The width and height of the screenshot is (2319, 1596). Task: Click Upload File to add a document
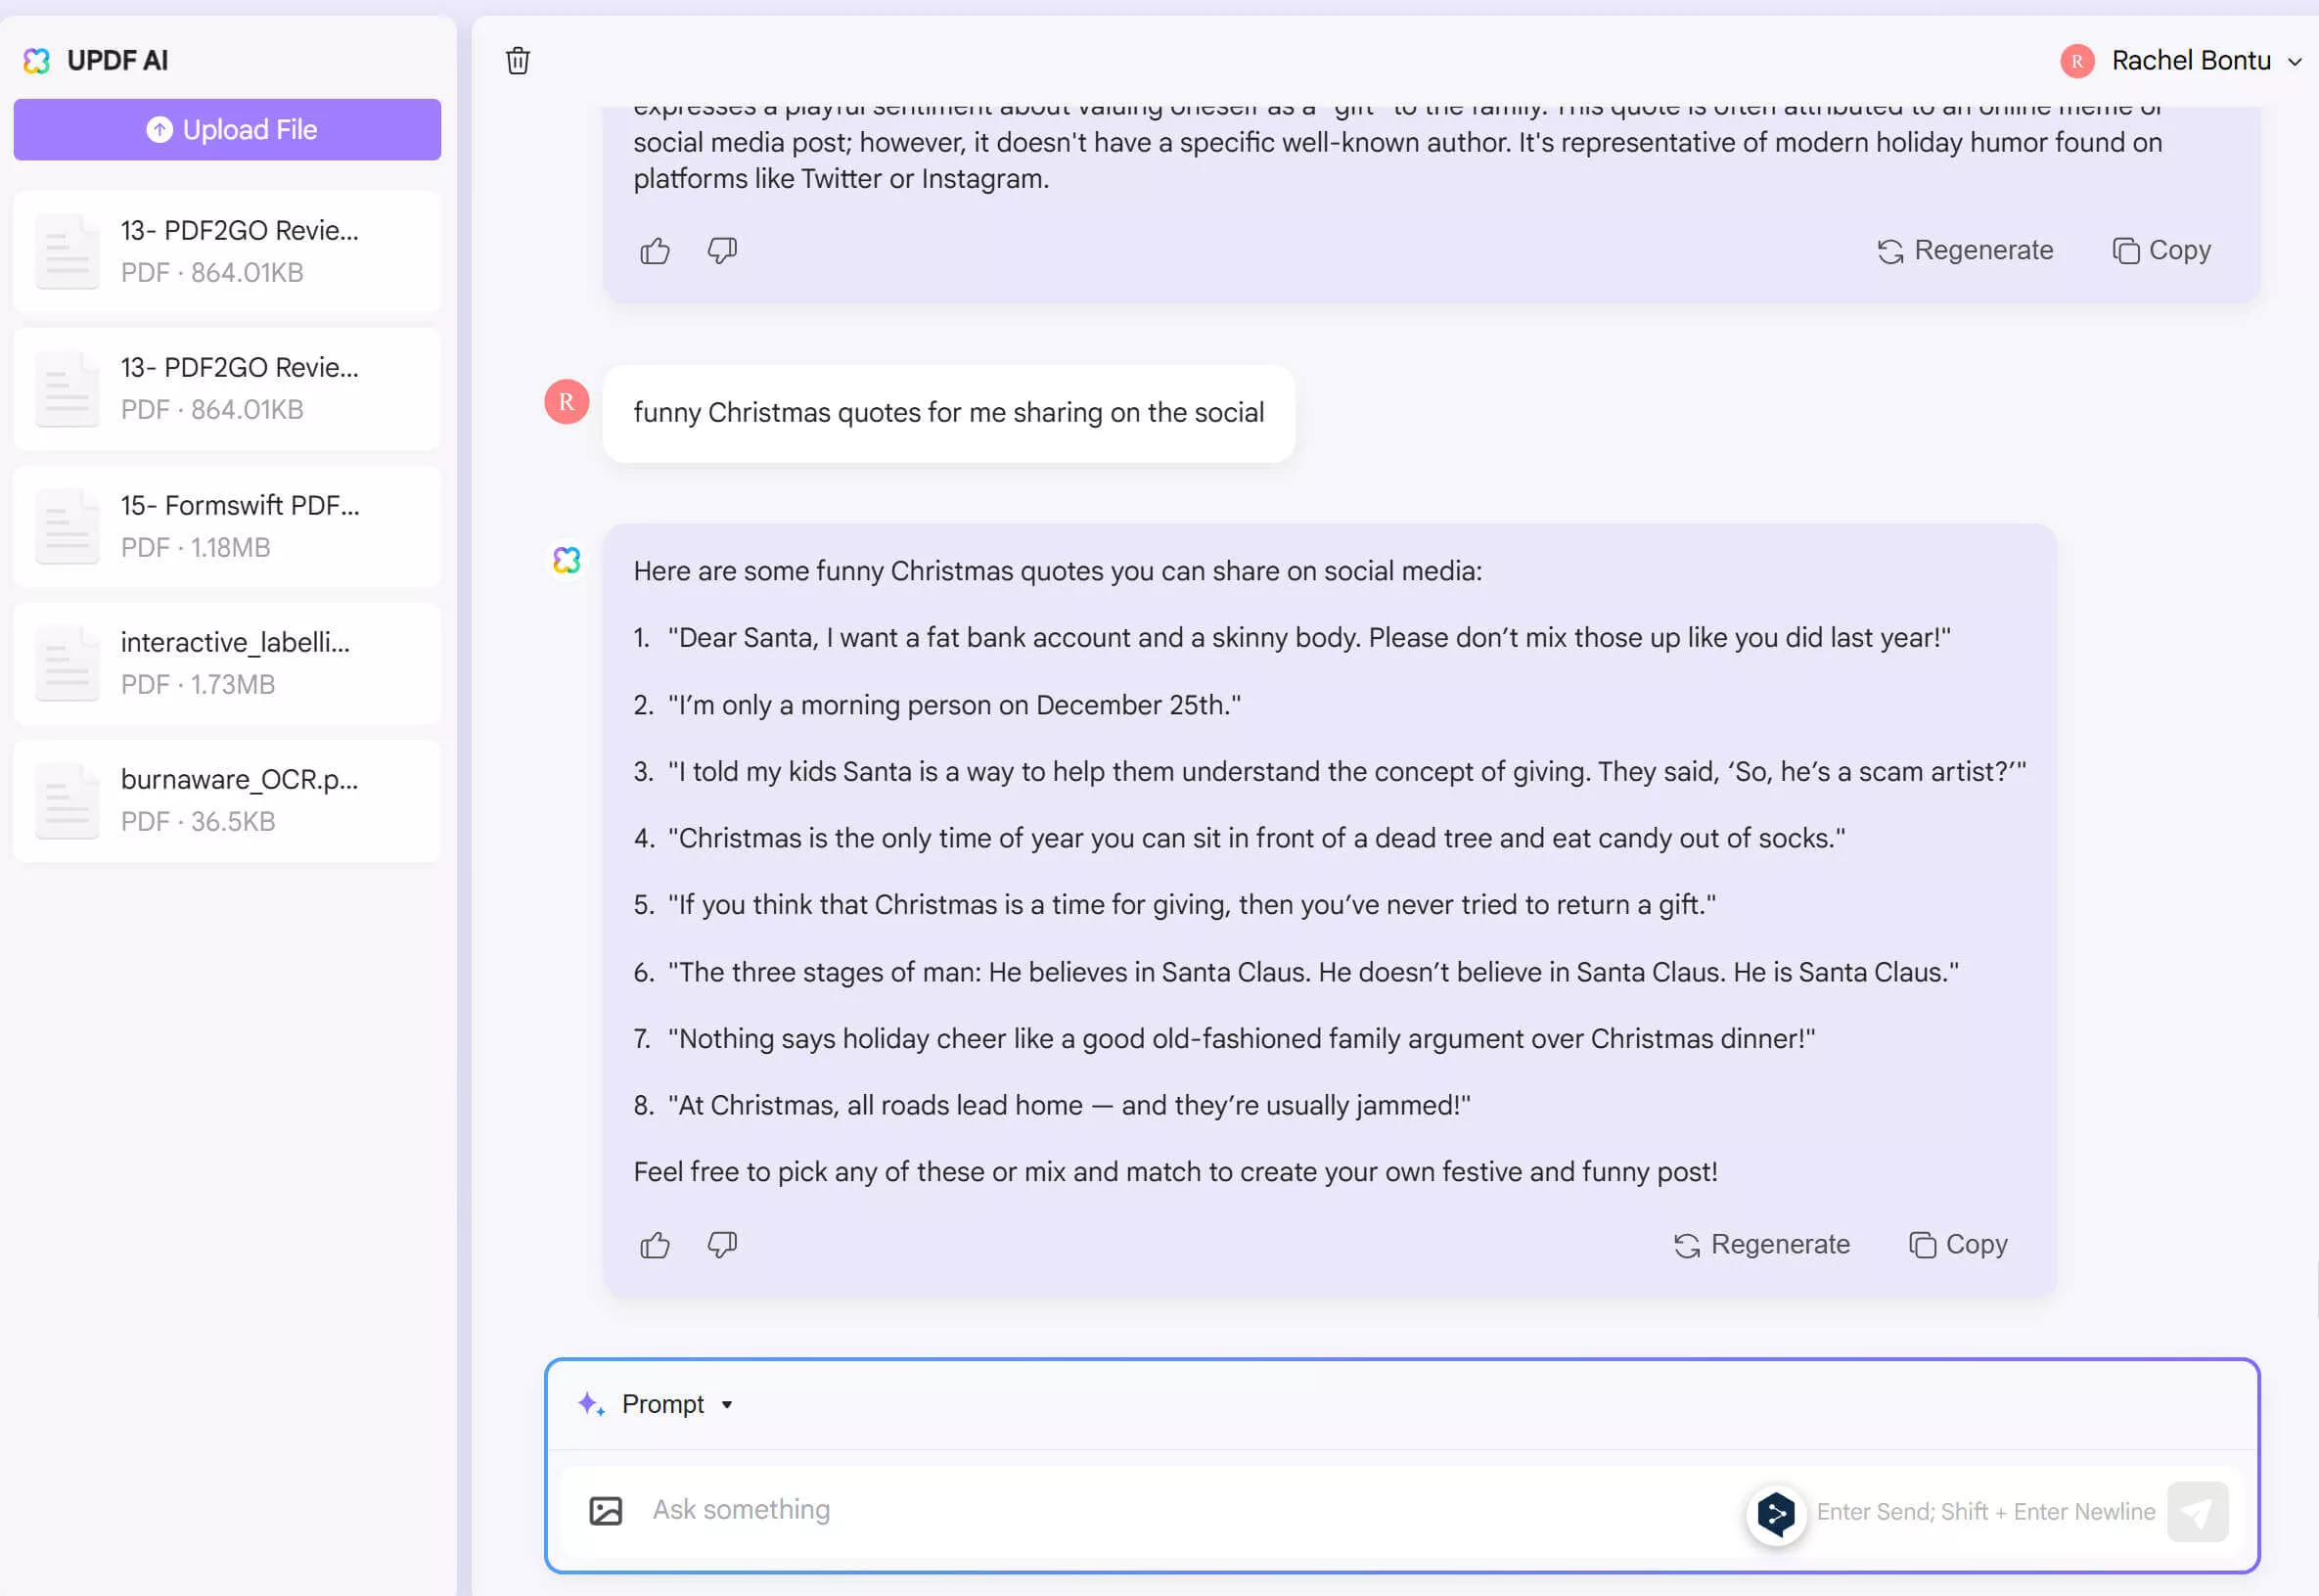227,129
